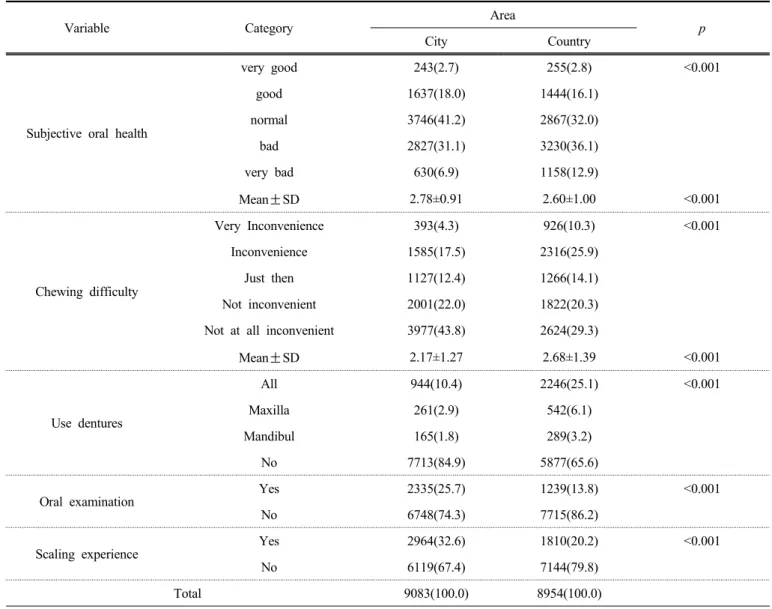Select city mean value 2.78±0.91

tap(436, 199)
